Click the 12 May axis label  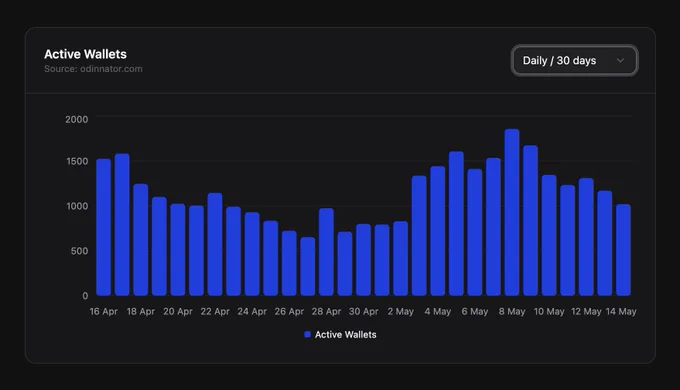click(x=586, y=311)
